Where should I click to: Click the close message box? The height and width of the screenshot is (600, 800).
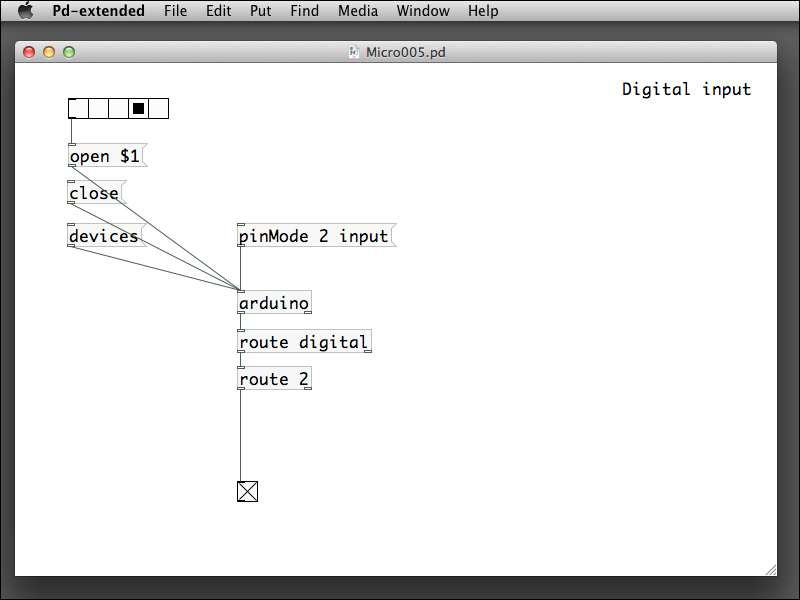(93, 192)
